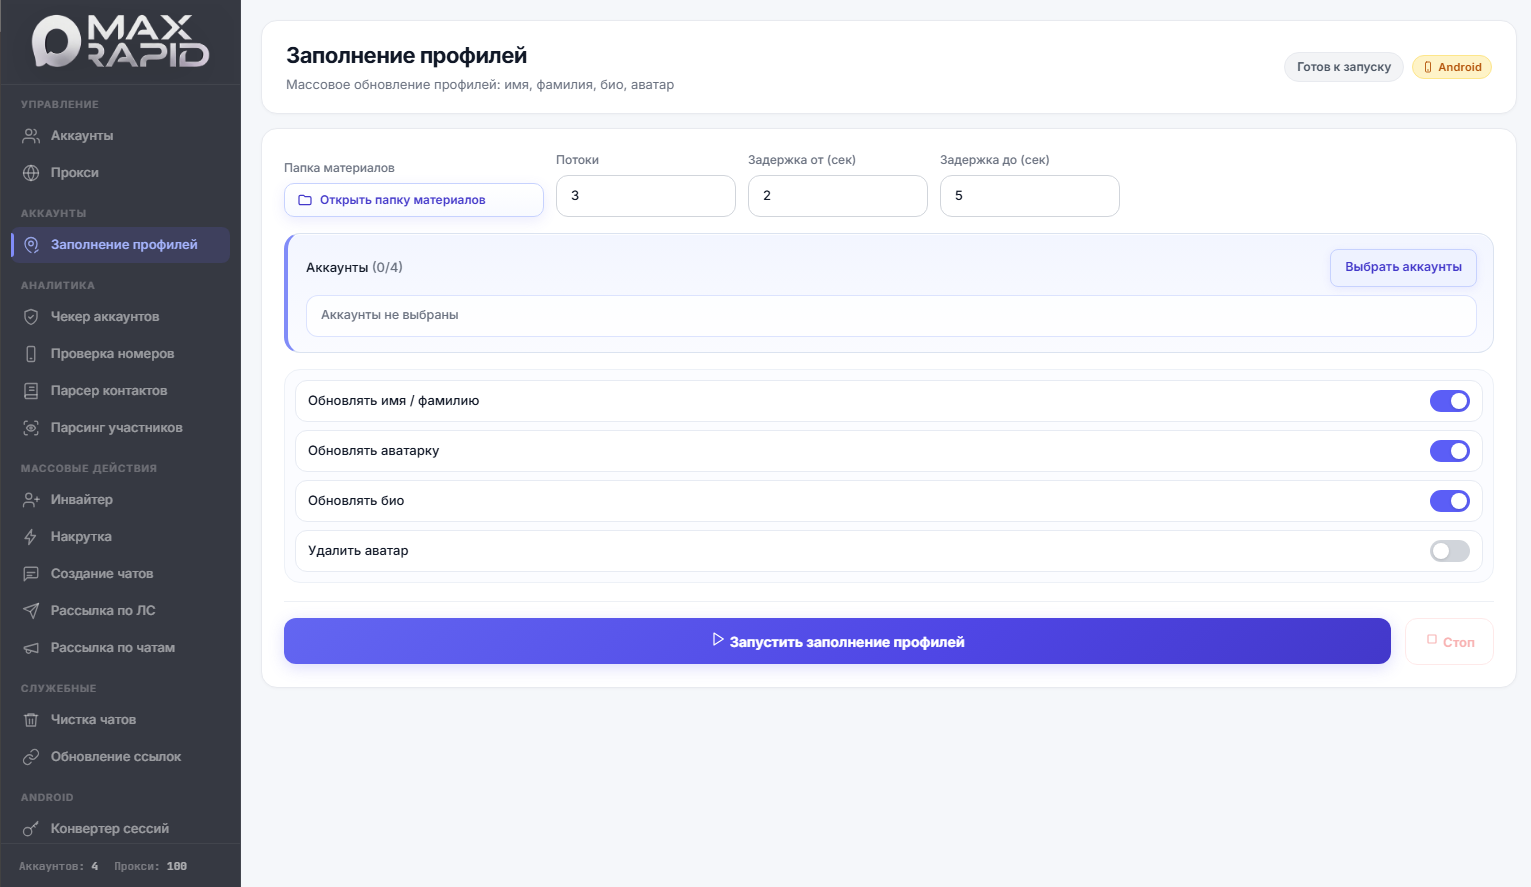
Task: Toggle the Обновлять био switch
Action: coord(1449,501)
